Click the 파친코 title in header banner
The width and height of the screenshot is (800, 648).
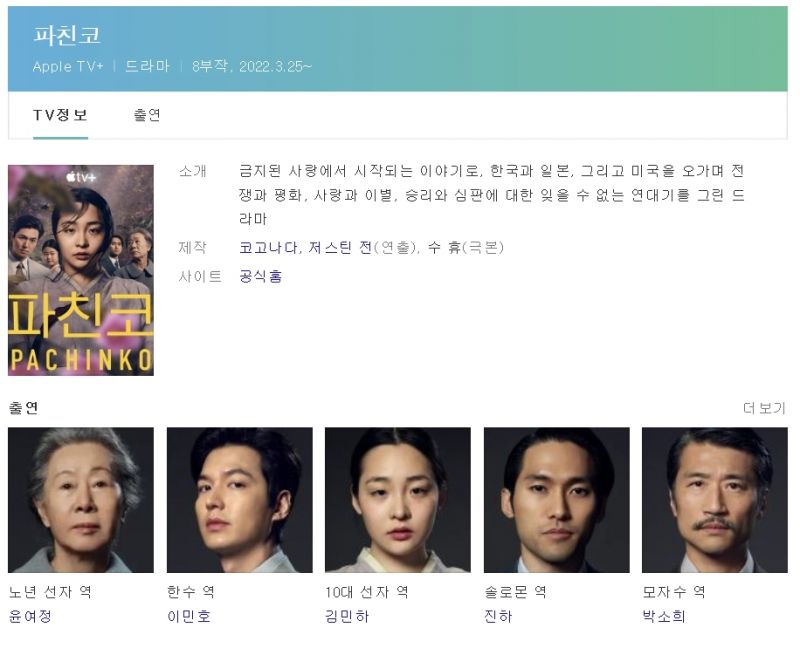tap(67, 35)
